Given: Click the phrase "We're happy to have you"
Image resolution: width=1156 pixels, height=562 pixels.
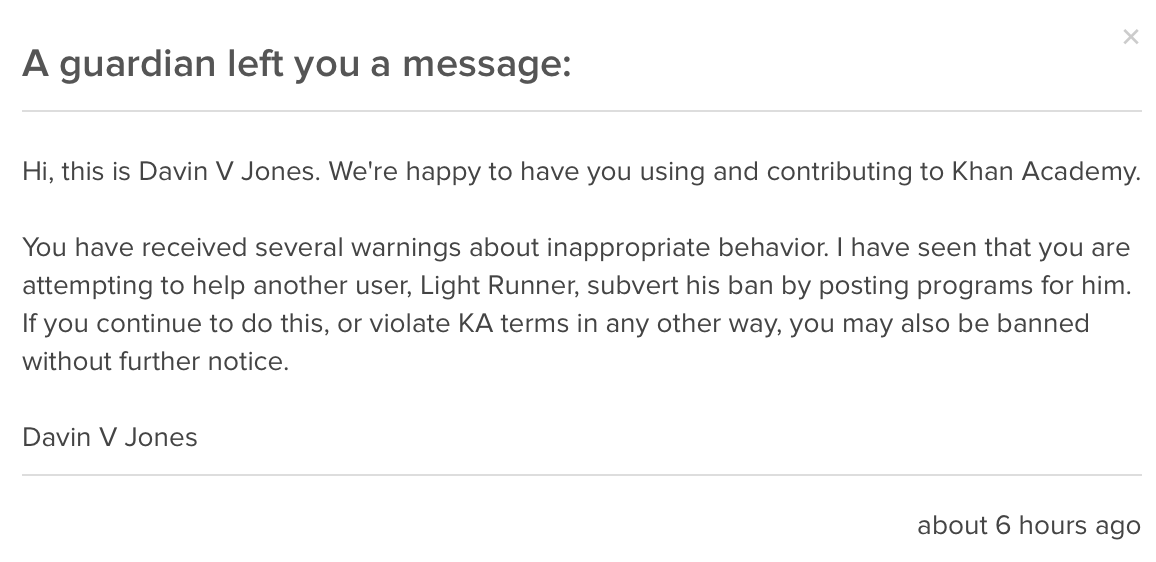Looking at the screenshot, I should pos(454,171).
